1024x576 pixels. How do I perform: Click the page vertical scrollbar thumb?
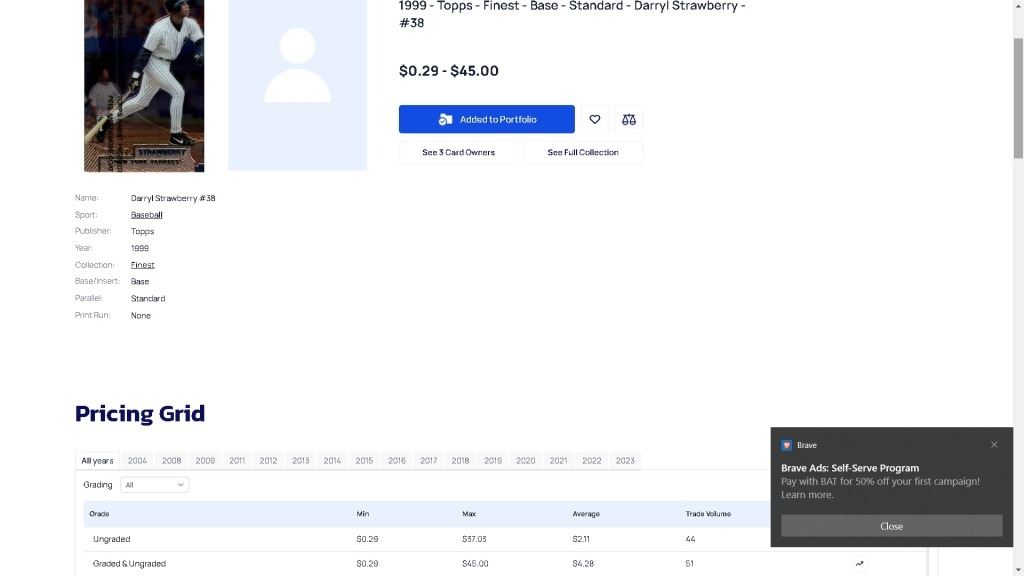[1018, 98]
